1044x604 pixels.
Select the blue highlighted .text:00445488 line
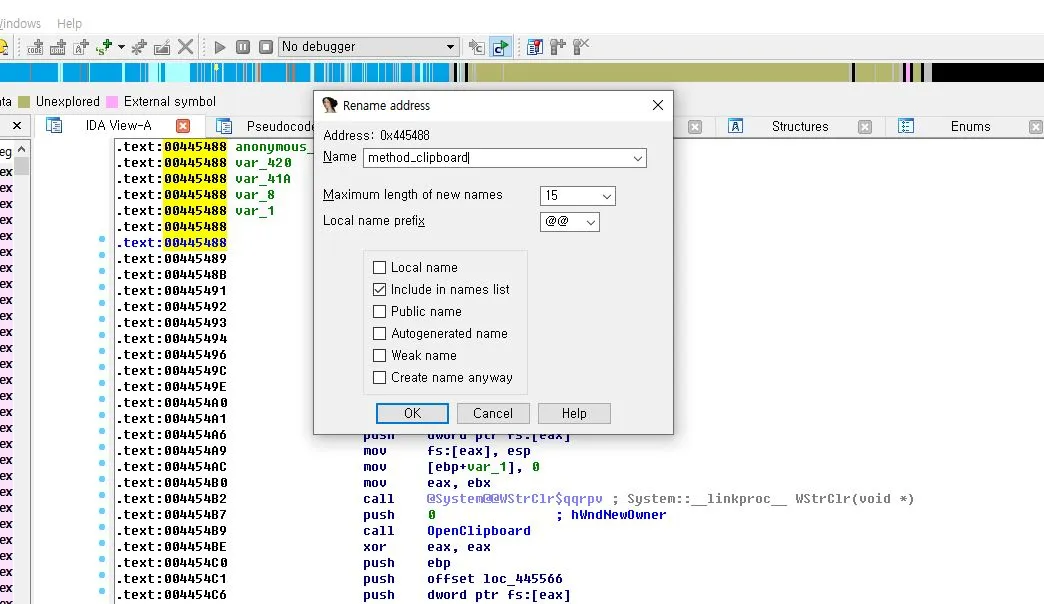(172, 243)
